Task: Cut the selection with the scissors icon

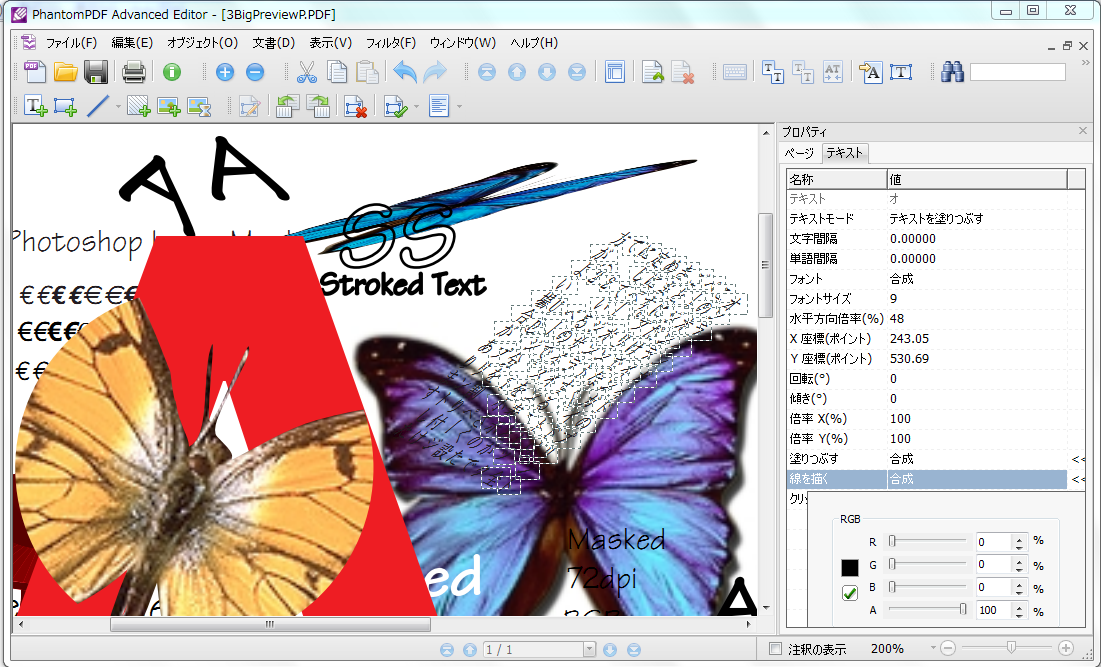Action: 307,72
